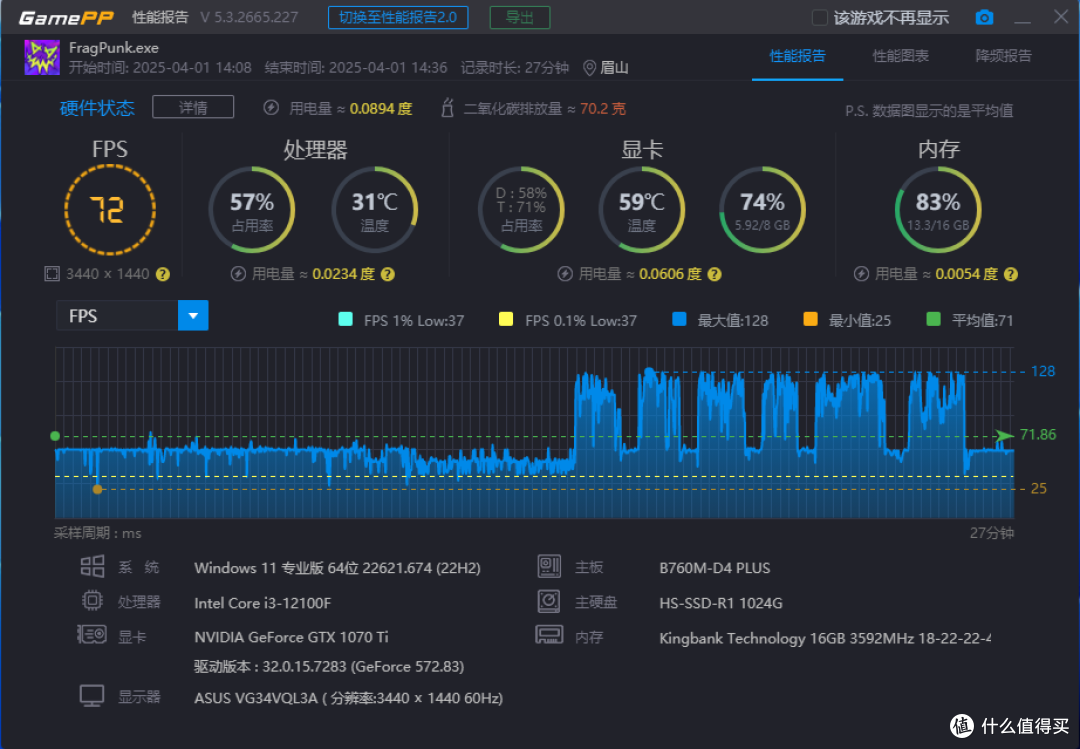Click the FragPunk game icon

(42, 57)
